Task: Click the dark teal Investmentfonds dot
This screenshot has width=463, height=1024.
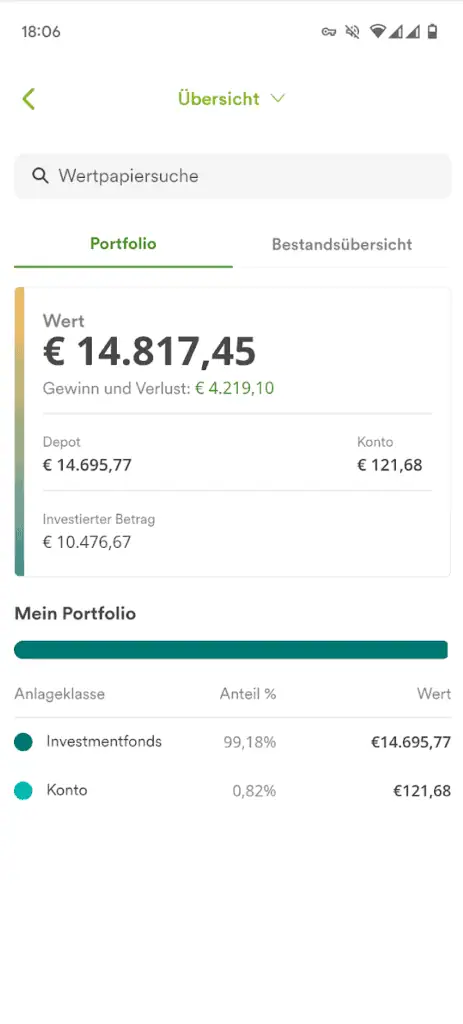Action: (23, 742)
